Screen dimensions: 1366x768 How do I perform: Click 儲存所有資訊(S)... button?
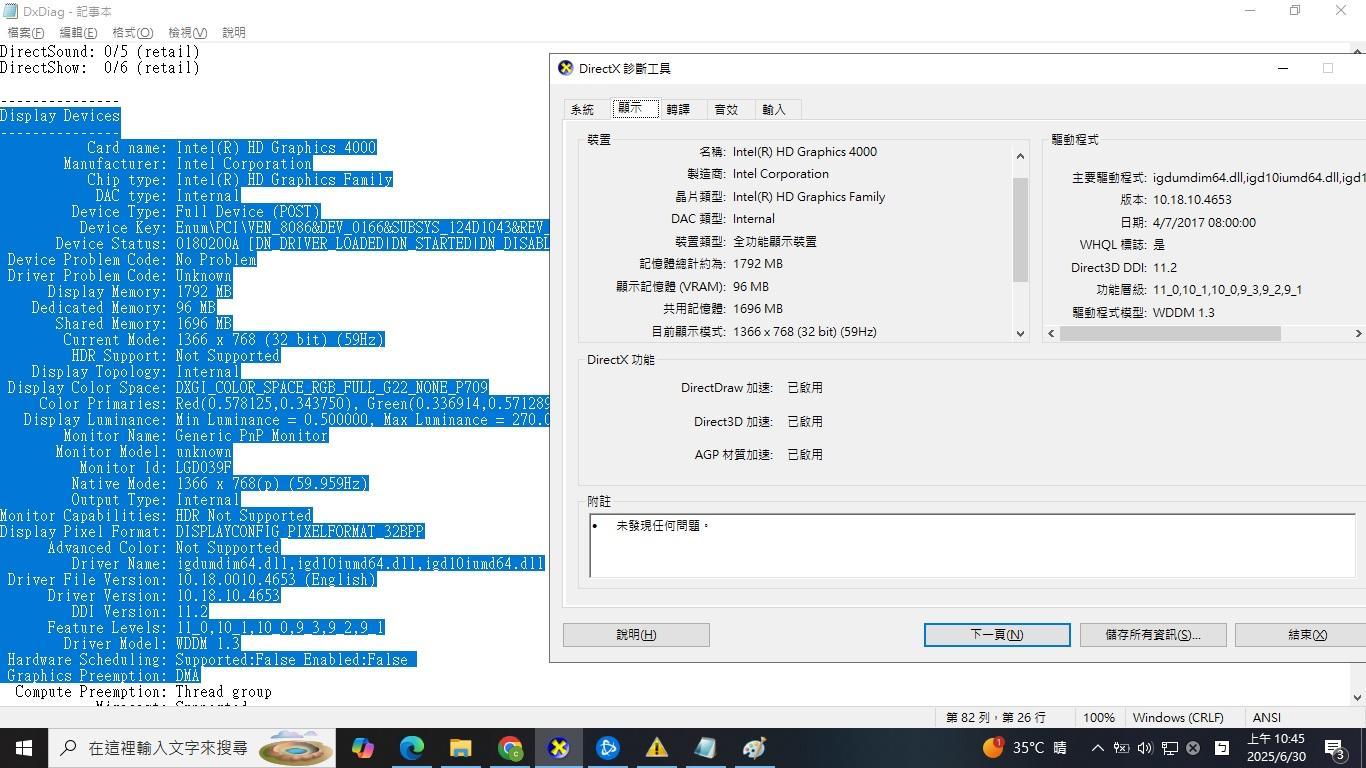[1153, 635]
